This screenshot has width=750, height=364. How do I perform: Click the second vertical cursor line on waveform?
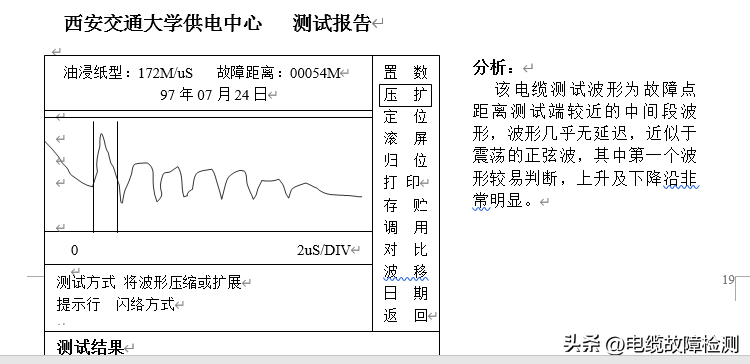pyautogui.click(x=117, y=176)
